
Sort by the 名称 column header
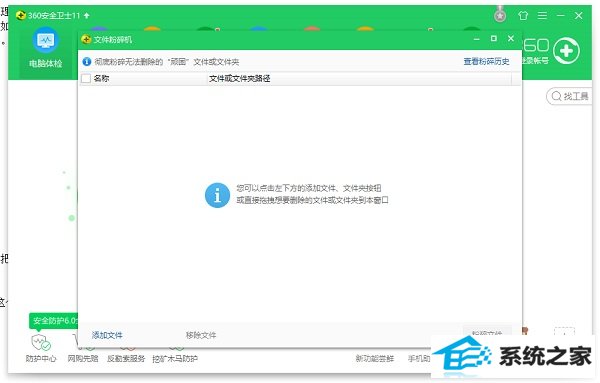tap(101, 78)
